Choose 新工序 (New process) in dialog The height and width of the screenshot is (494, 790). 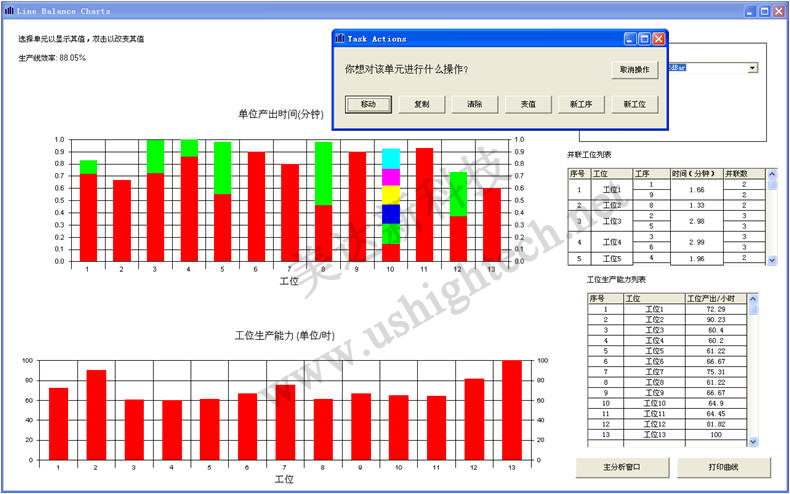(x=581, y=104)
